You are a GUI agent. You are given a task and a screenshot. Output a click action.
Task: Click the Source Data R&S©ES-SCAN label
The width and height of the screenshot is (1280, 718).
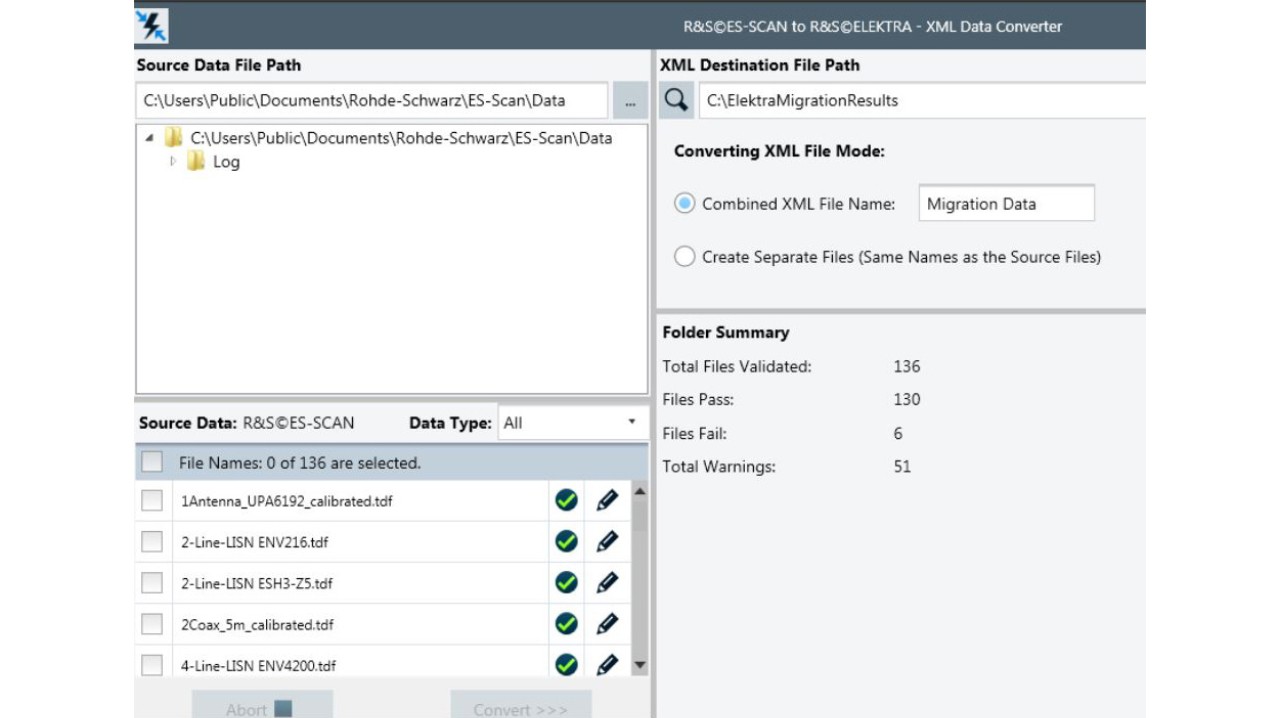point(247,423)
